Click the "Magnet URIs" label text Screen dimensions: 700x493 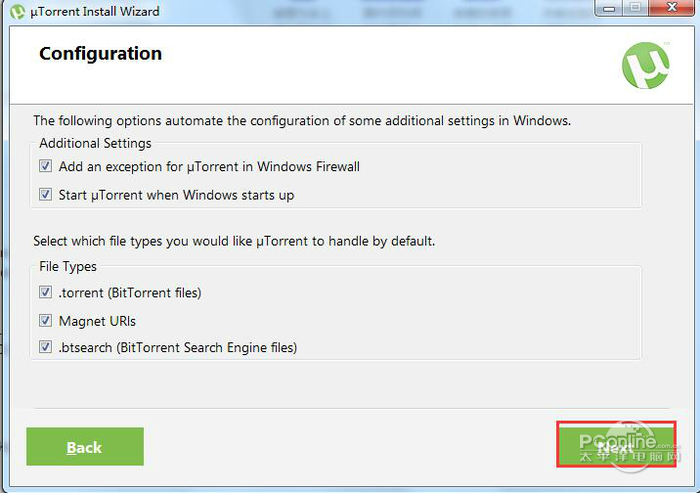coord(97,321)
